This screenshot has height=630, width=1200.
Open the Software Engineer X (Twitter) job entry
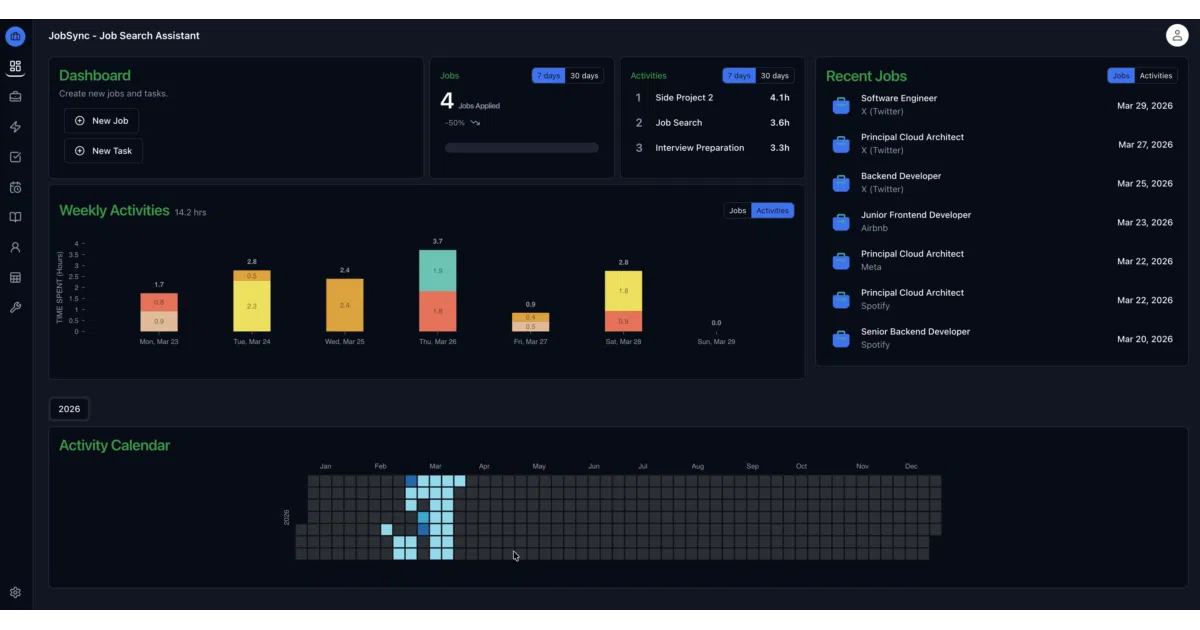1002,105
